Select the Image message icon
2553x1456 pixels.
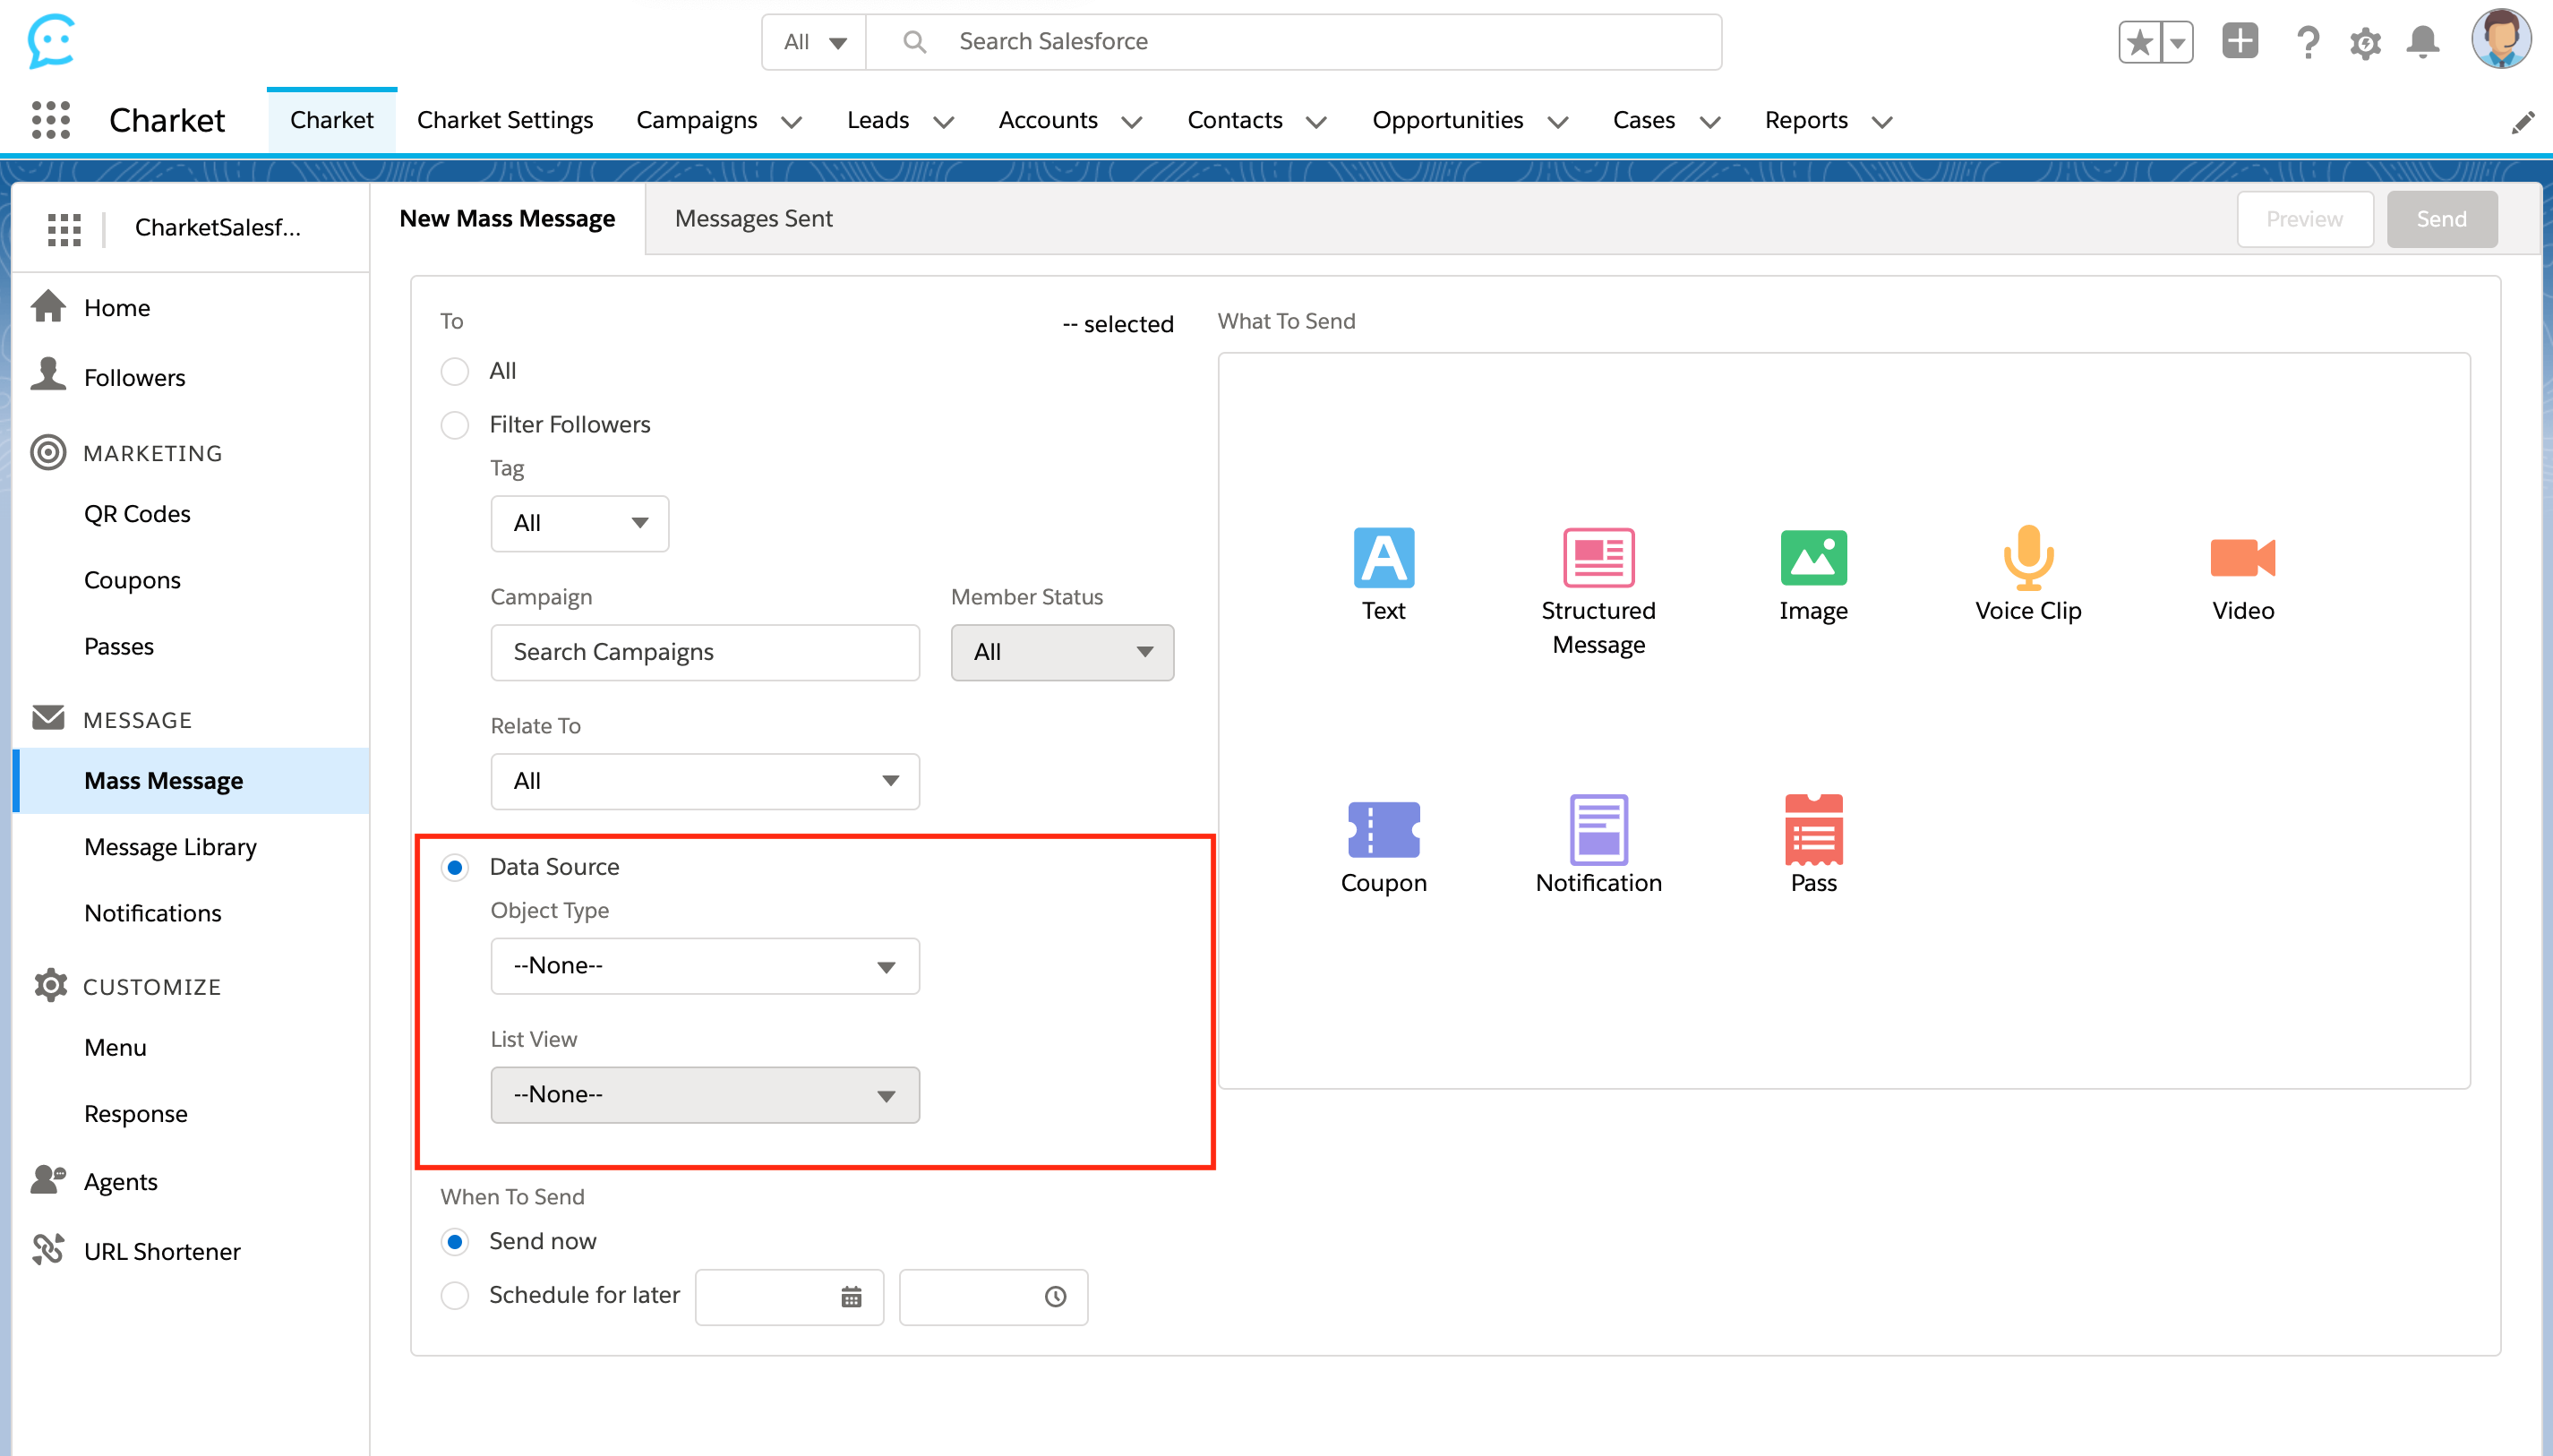coord(1813,558)
